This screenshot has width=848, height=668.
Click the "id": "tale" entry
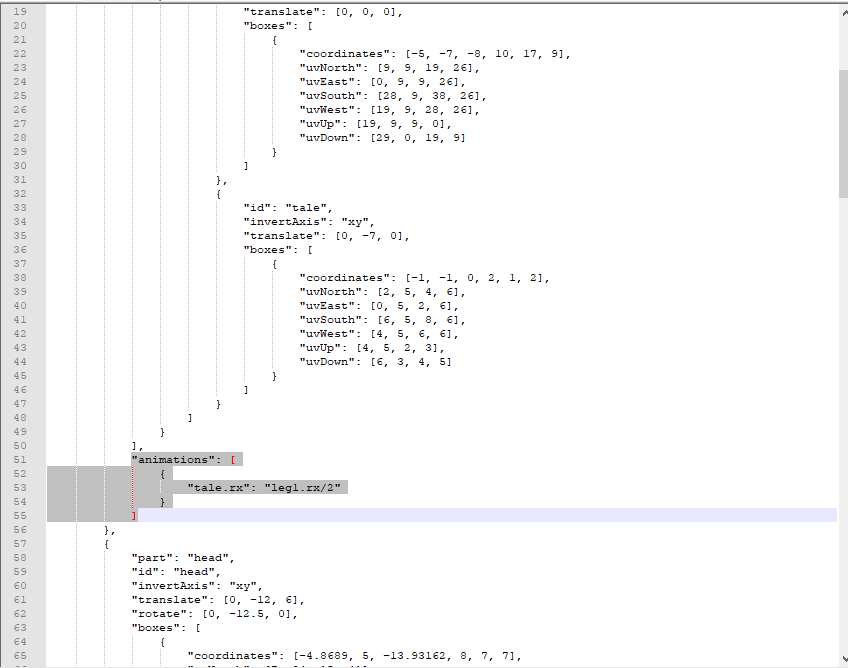tap(288, 208)
